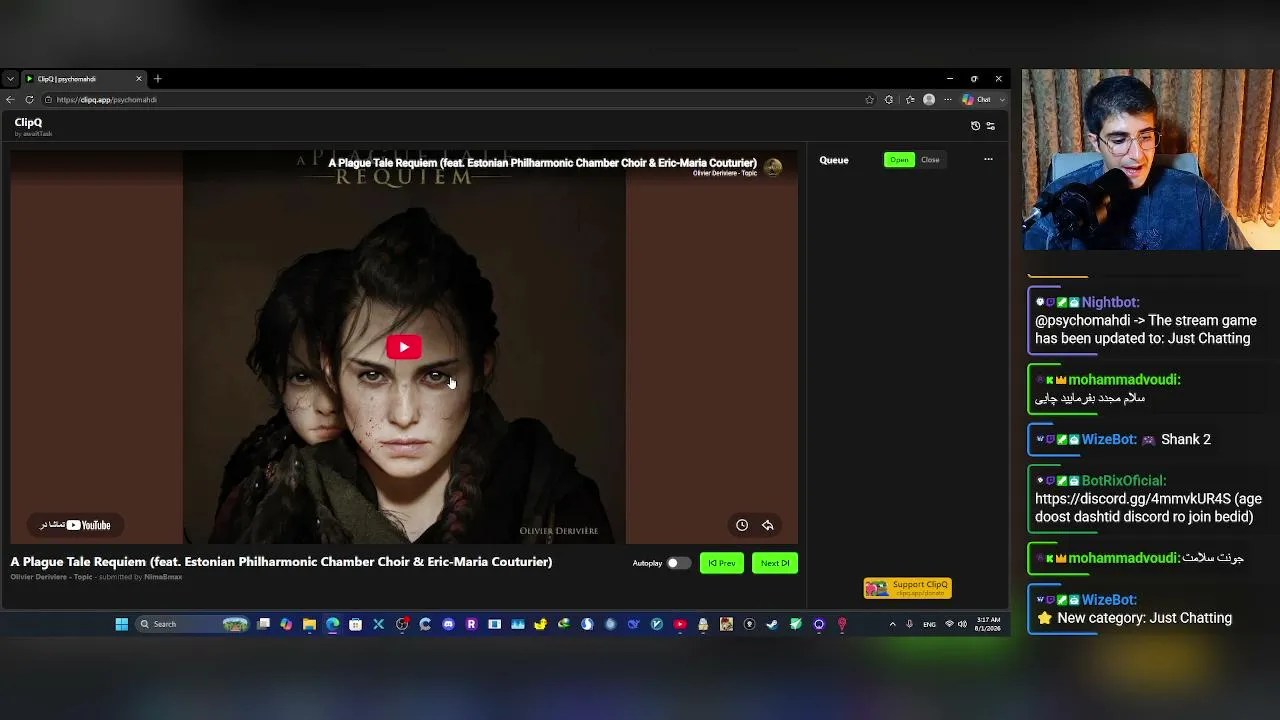The height and width of the screenshot is (720, 1280).
Task: Switch the ENG input language
Action: [929, 624]
